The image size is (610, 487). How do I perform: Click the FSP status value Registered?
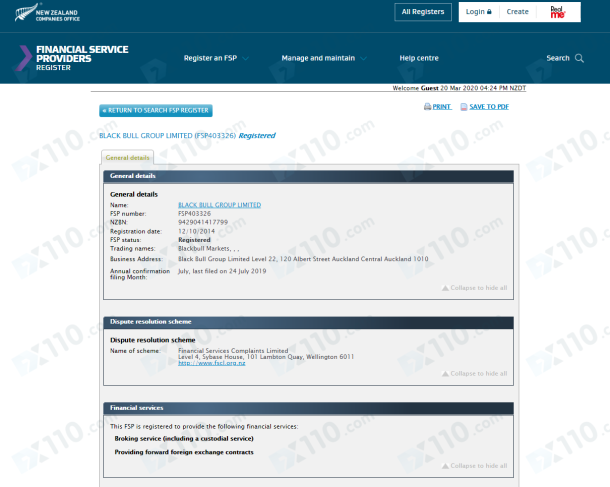194,240
